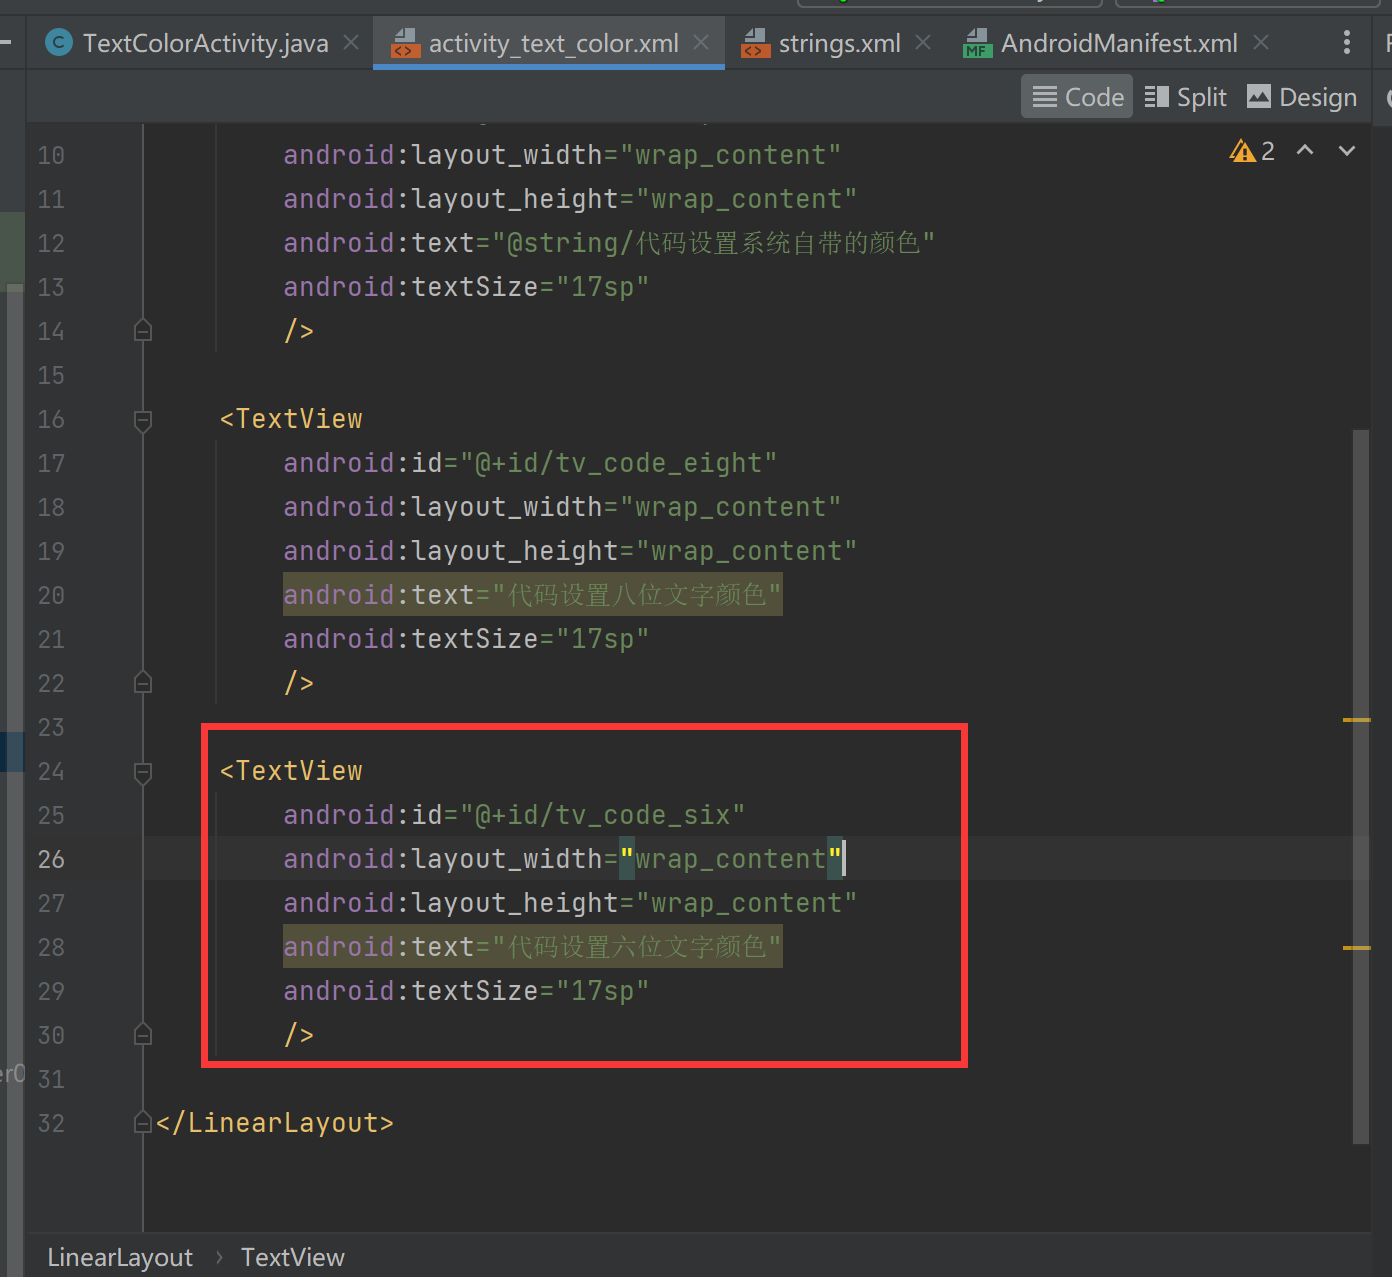Switch to TextColorActivity.java tab
The image size is (1392, 1277).
(188, 43)
